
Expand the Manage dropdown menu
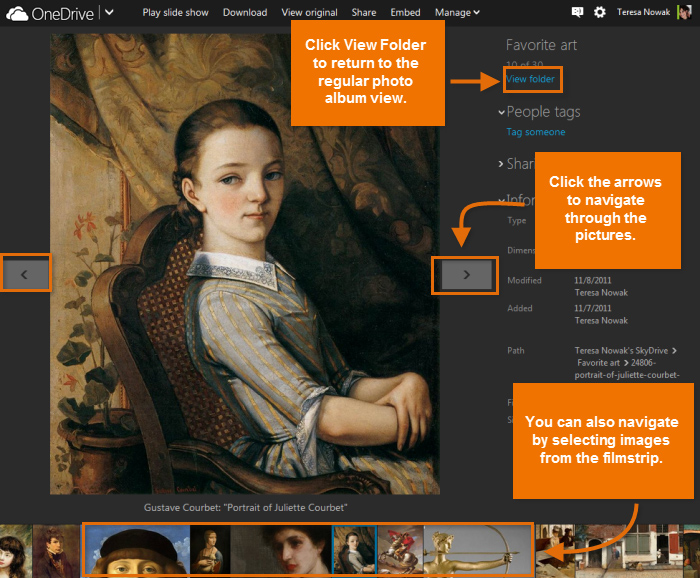(x=457, y=12)
